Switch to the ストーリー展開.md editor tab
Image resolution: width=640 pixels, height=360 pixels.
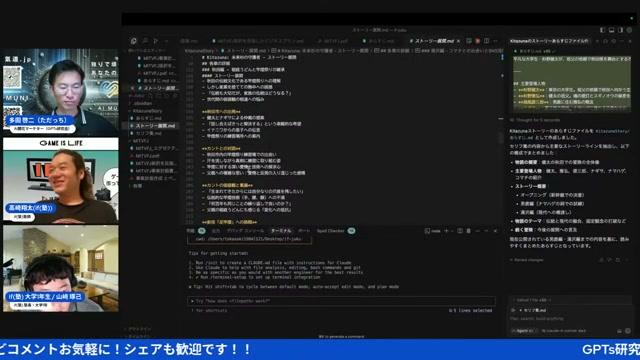[433, 41]
